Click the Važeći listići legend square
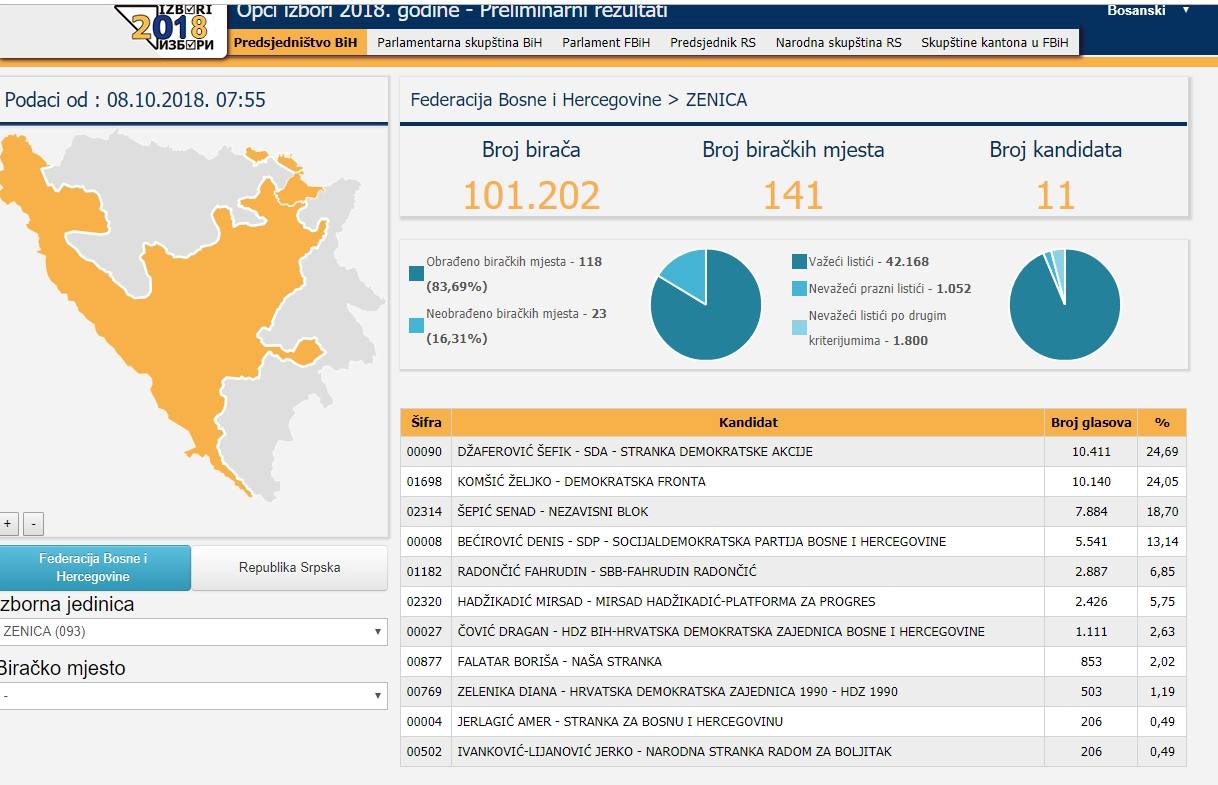 pos(799,262)
